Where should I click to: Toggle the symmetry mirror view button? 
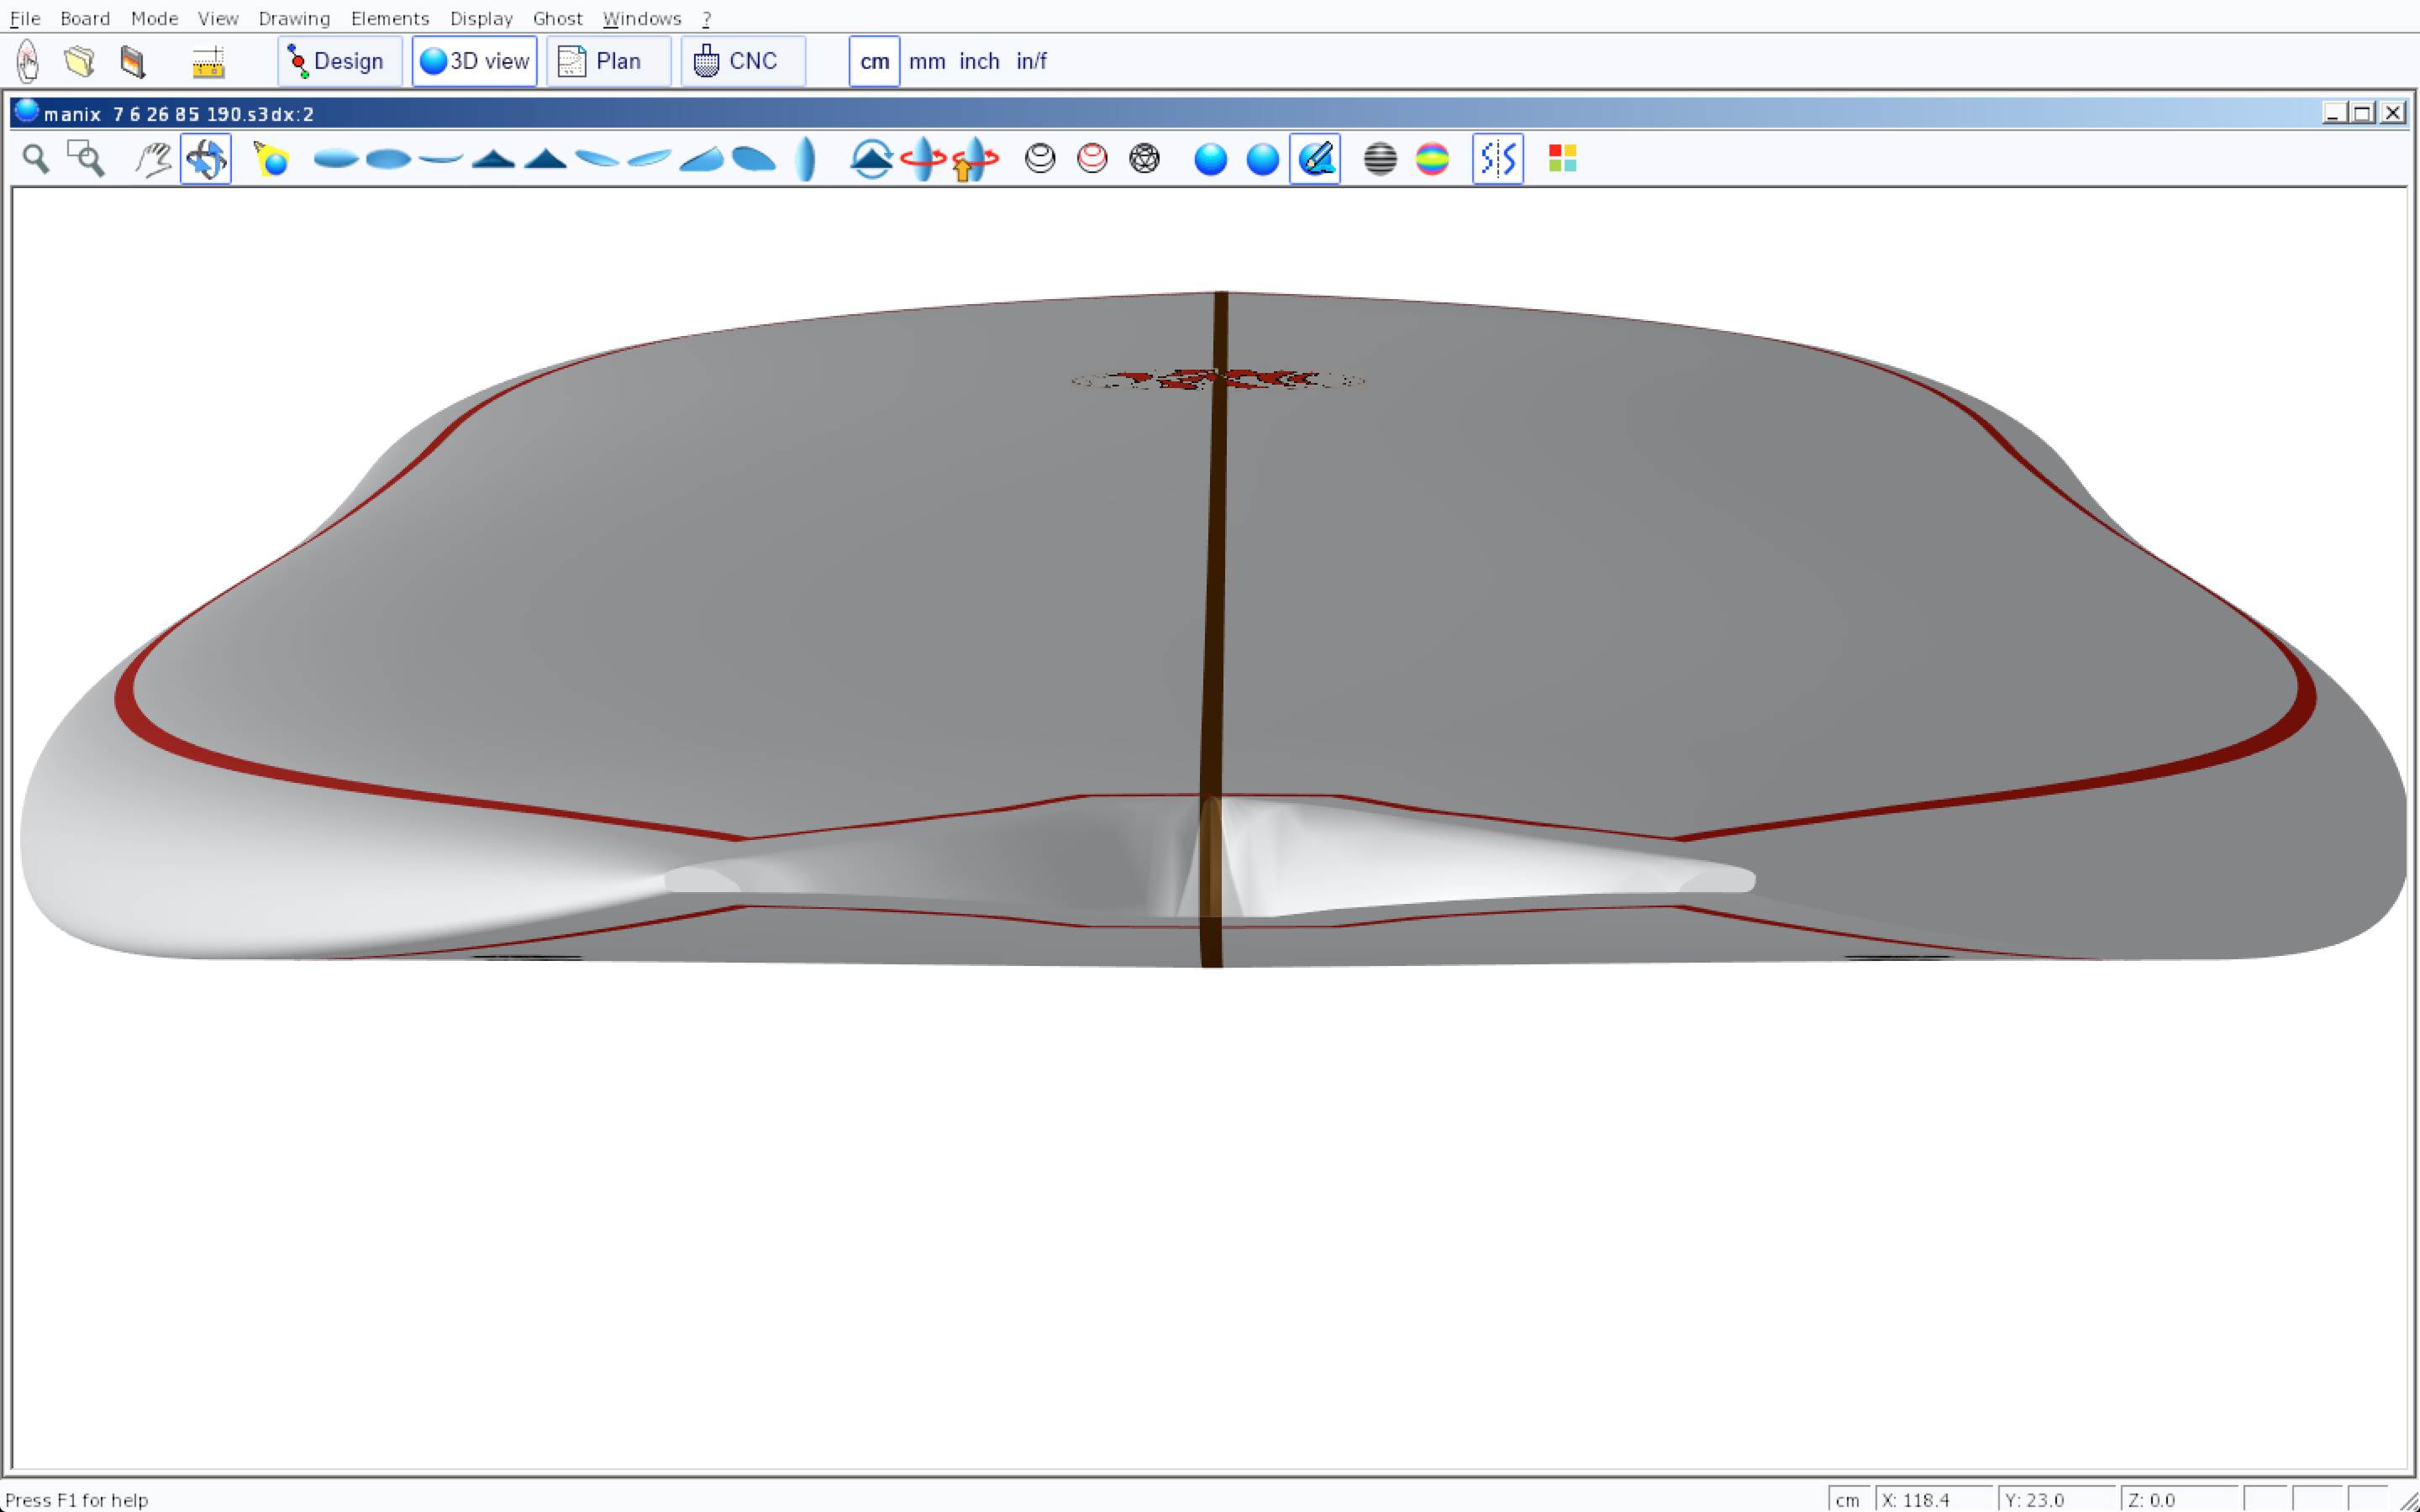pyautogui.click(x=1497, y=159)
